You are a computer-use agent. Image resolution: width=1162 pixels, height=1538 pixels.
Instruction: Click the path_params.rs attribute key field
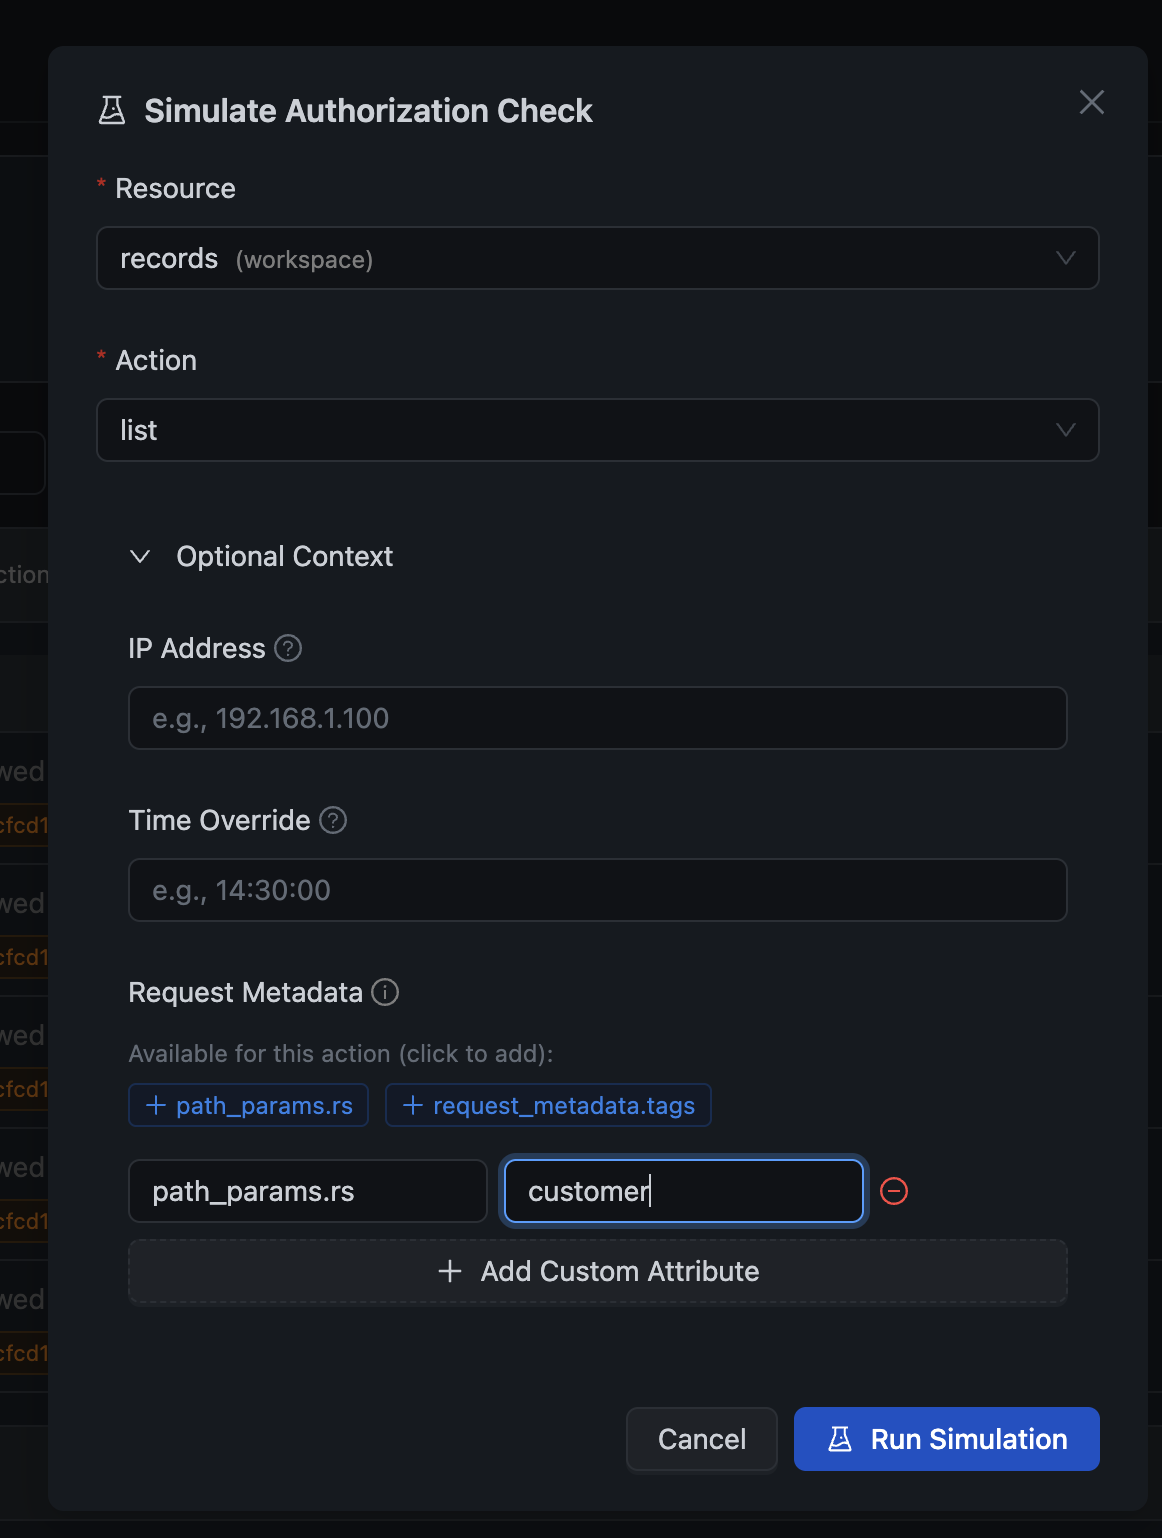tap(307, 1191)
